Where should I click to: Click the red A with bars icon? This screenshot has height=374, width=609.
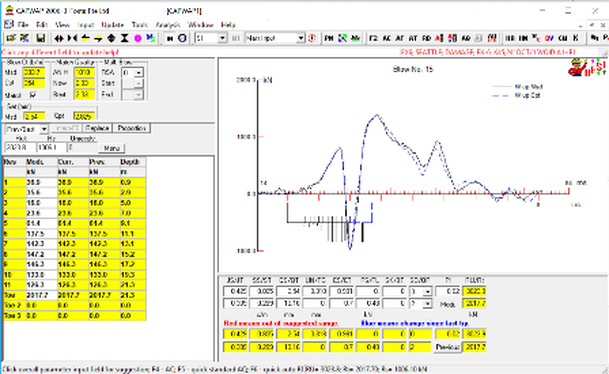(439, 38)
